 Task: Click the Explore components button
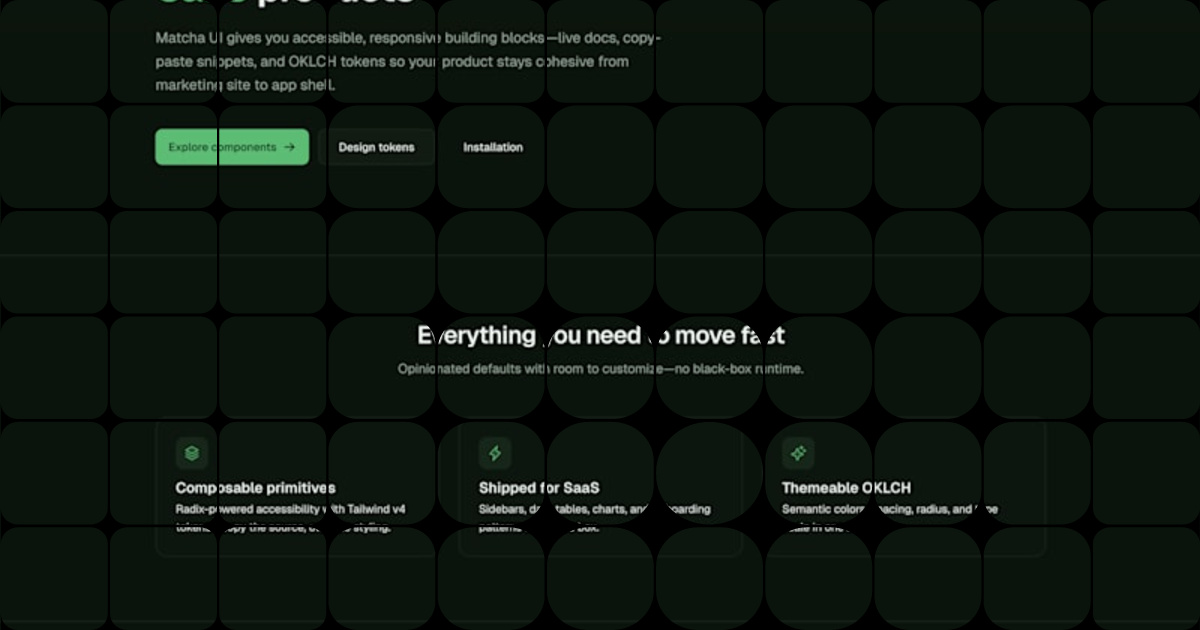click(x=232, y=147)
